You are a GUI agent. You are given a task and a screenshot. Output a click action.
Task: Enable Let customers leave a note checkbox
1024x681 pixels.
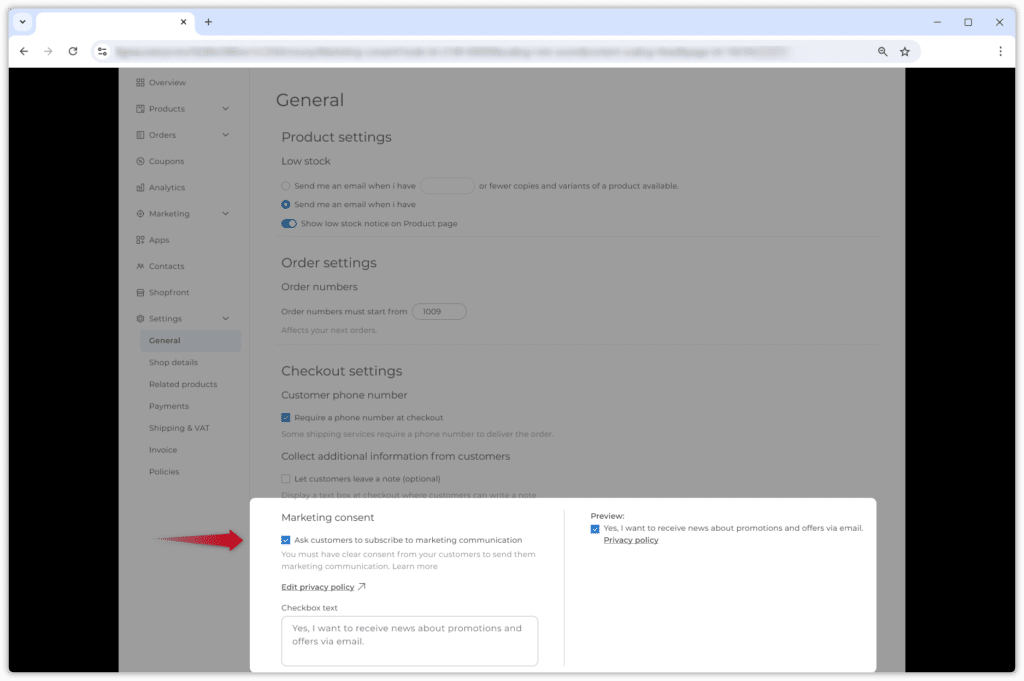coord(286,479)
